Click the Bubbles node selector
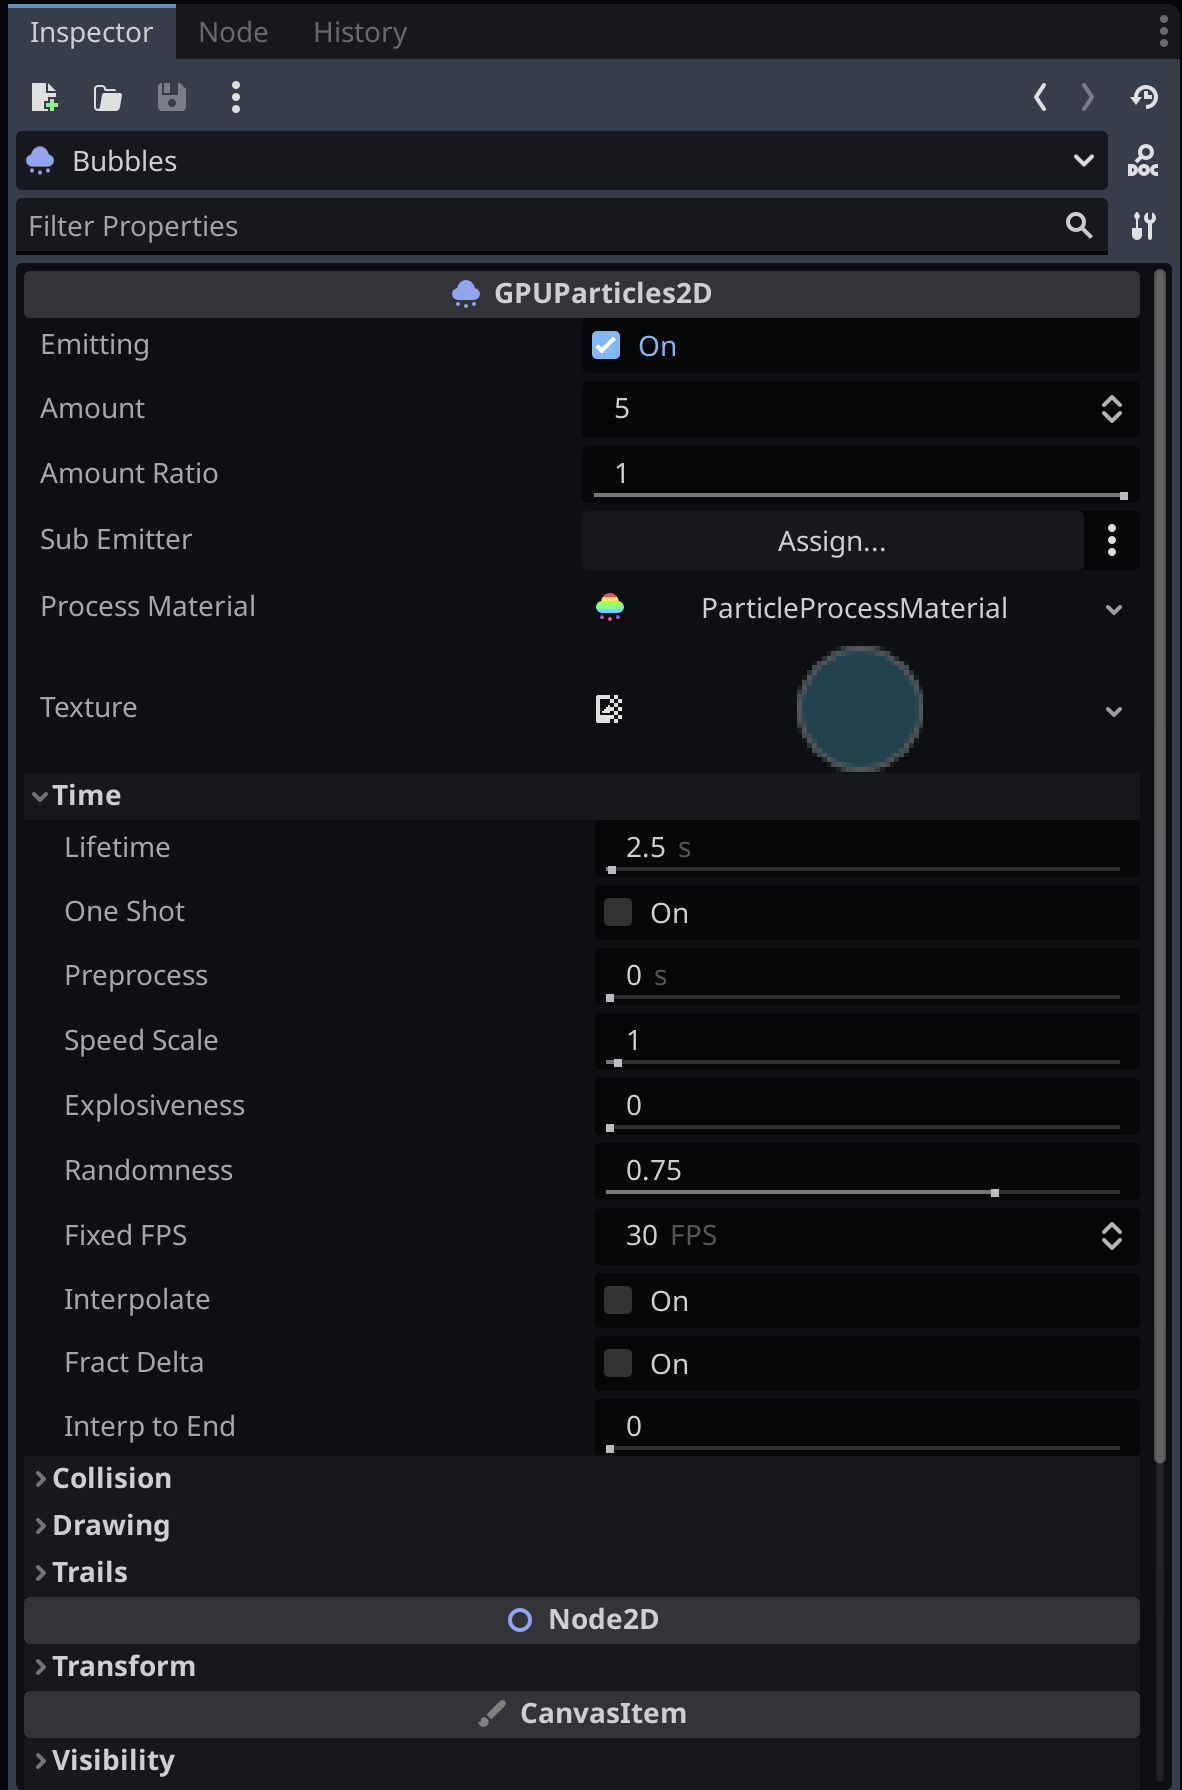The width and height of the screenshot is (1182, 1790). 562,161
